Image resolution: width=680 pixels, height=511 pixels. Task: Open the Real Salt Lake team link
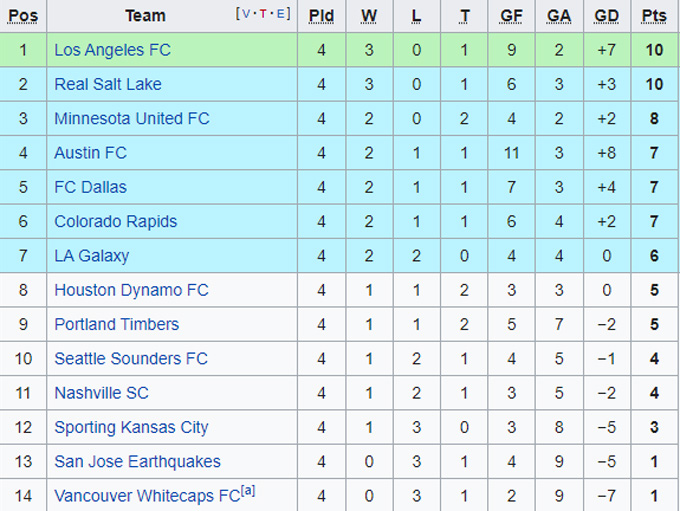point(107,84)
